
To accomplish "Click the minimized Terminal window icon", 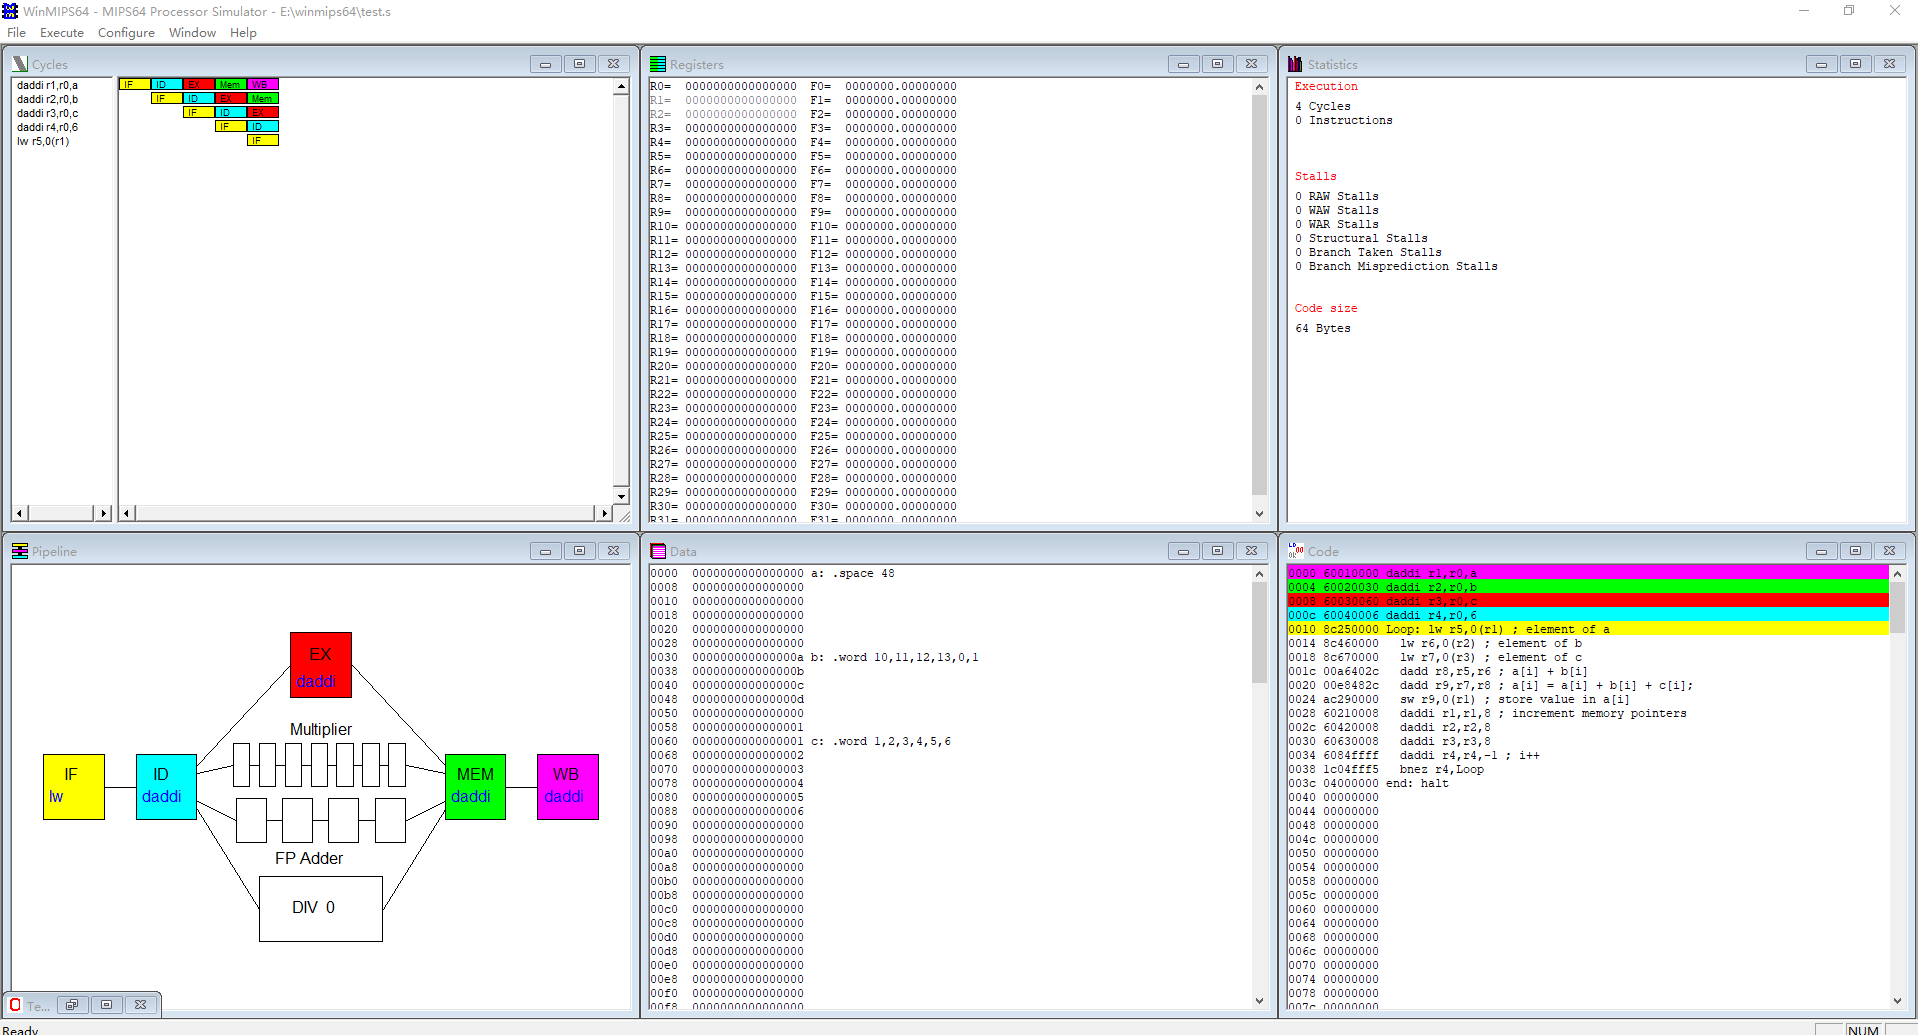I will coord(14,1005).
